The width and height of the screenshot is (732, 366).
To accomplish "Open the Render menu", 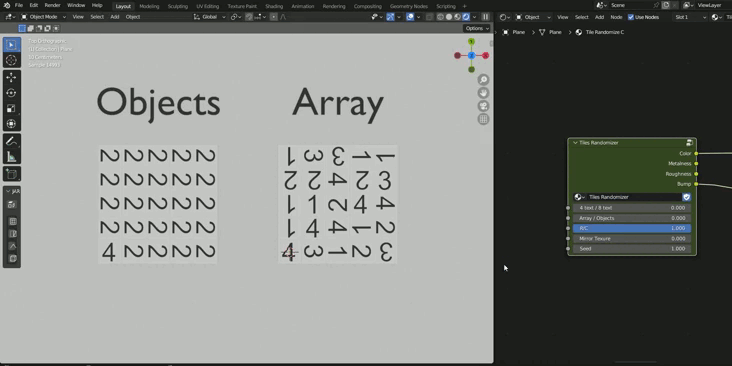I will pyautogui.click(x=52, y=6).
